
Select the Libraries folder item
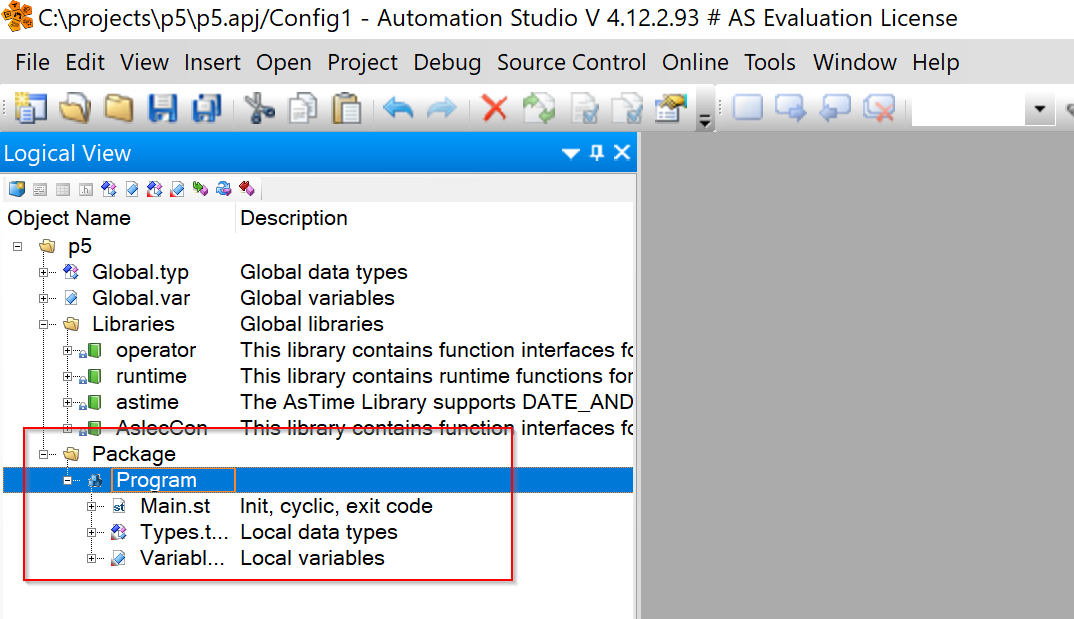(134, 325)
